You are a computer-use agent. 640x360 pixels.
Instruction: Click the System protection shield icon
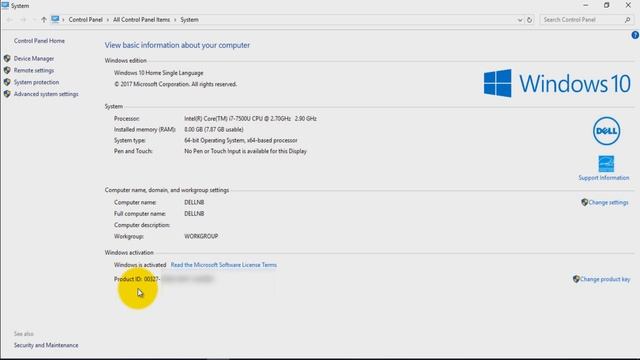coord(7,82)
